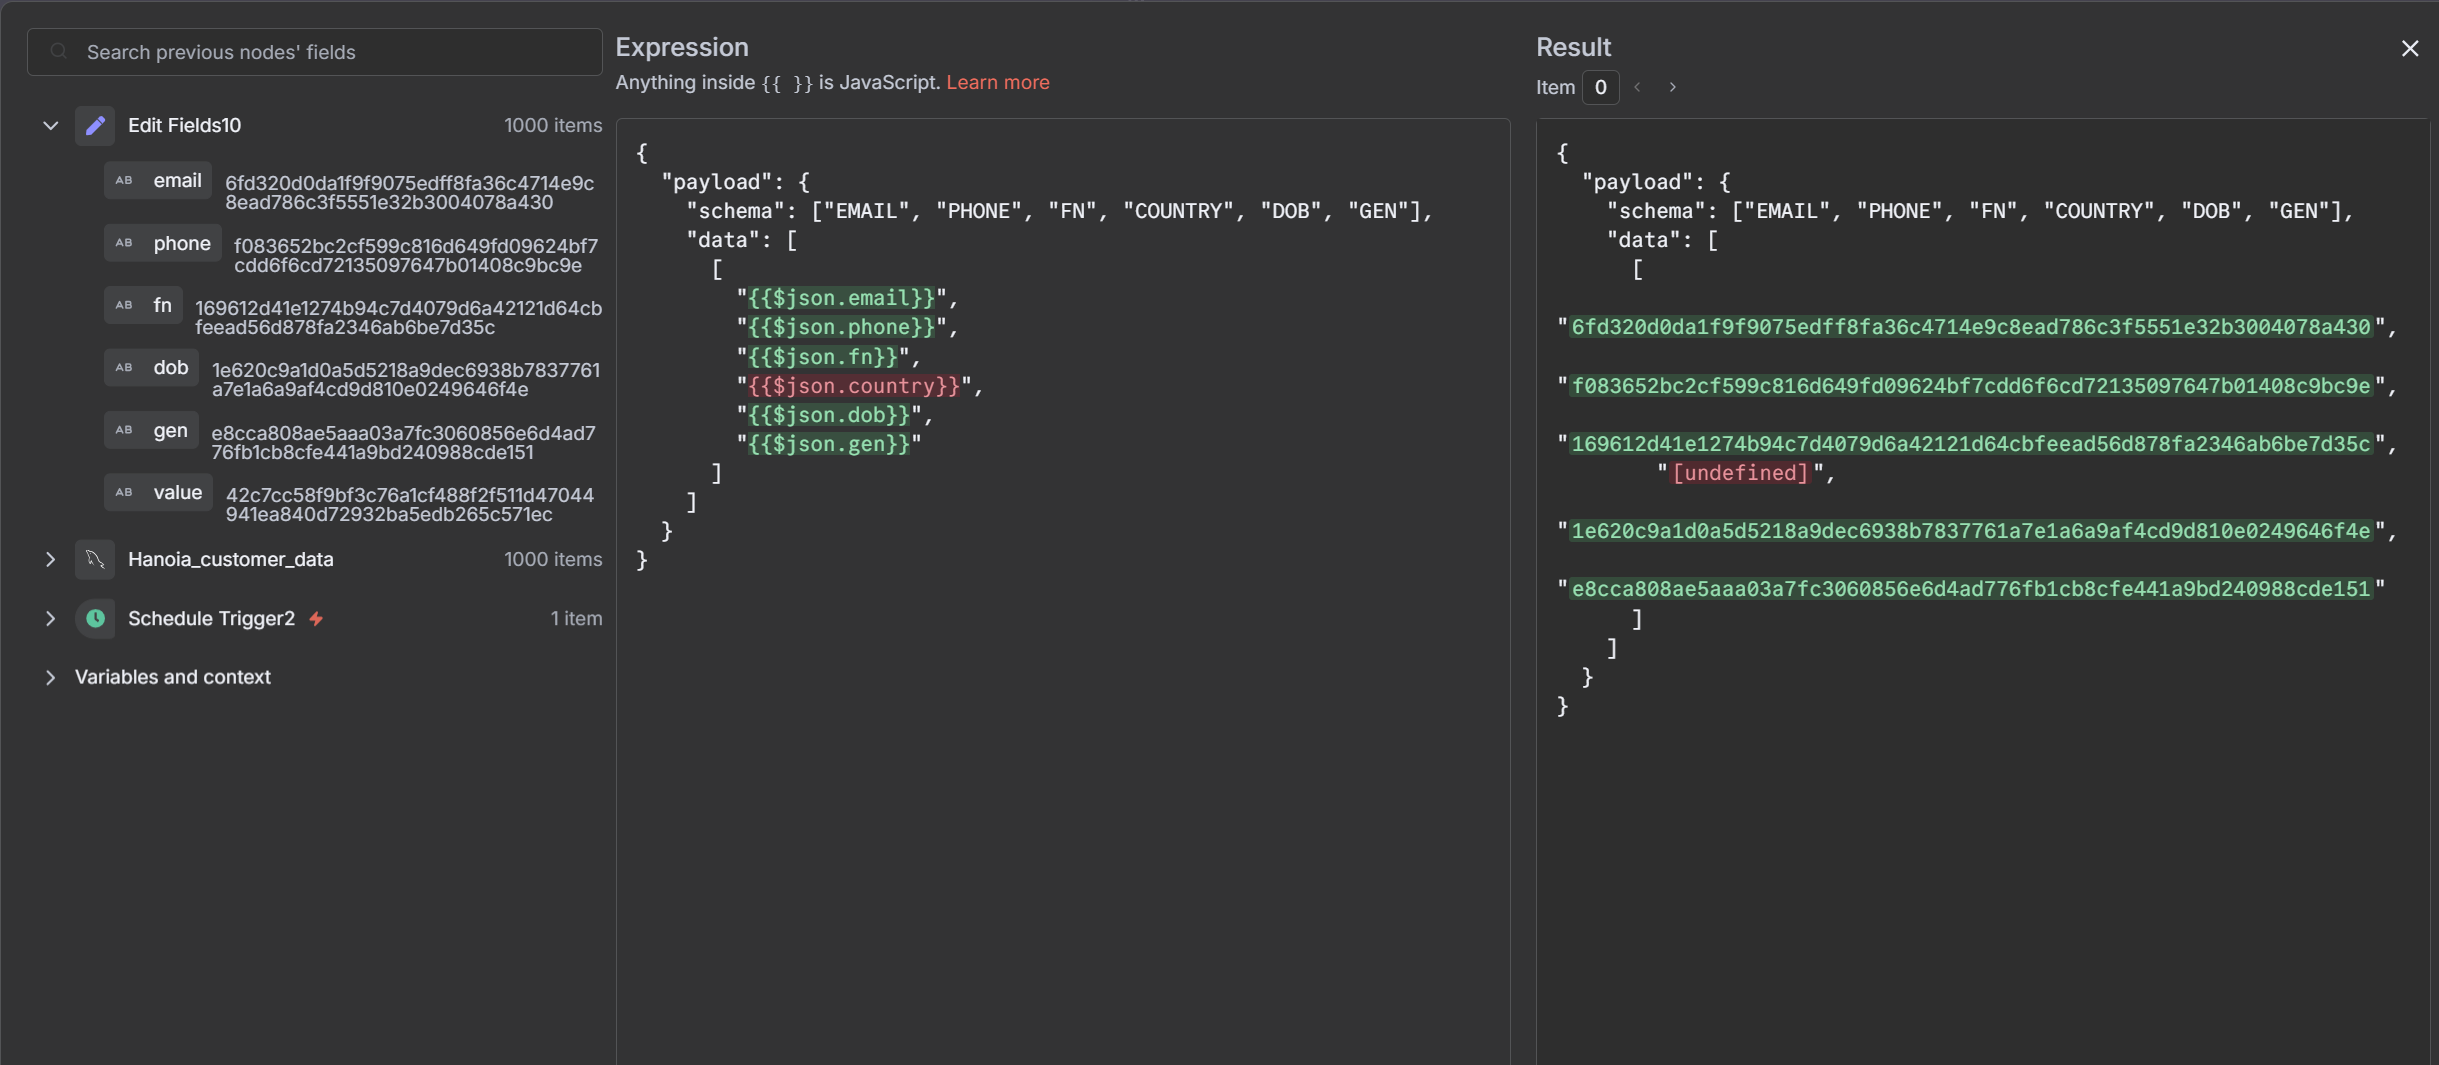
Task: Expand Variables and context section
Action: click(x=50, y=678)
